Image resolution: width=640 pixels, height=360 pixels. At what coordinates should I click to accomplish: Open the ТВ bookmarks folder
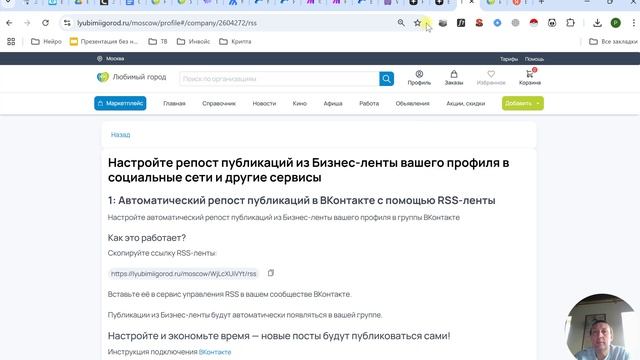point(158,42)
